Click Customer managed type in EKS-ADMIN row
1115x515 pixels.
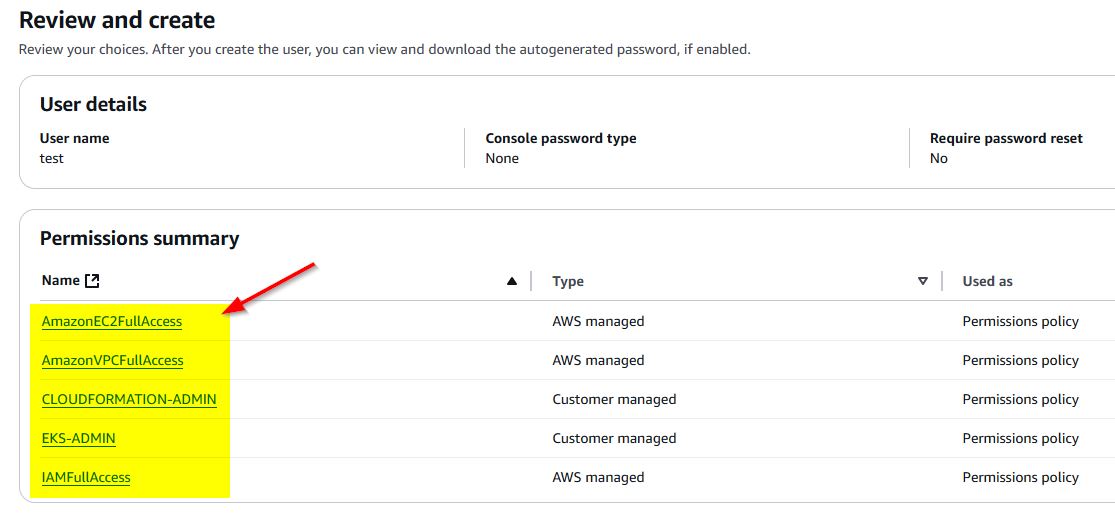click(x=614, y=438)
